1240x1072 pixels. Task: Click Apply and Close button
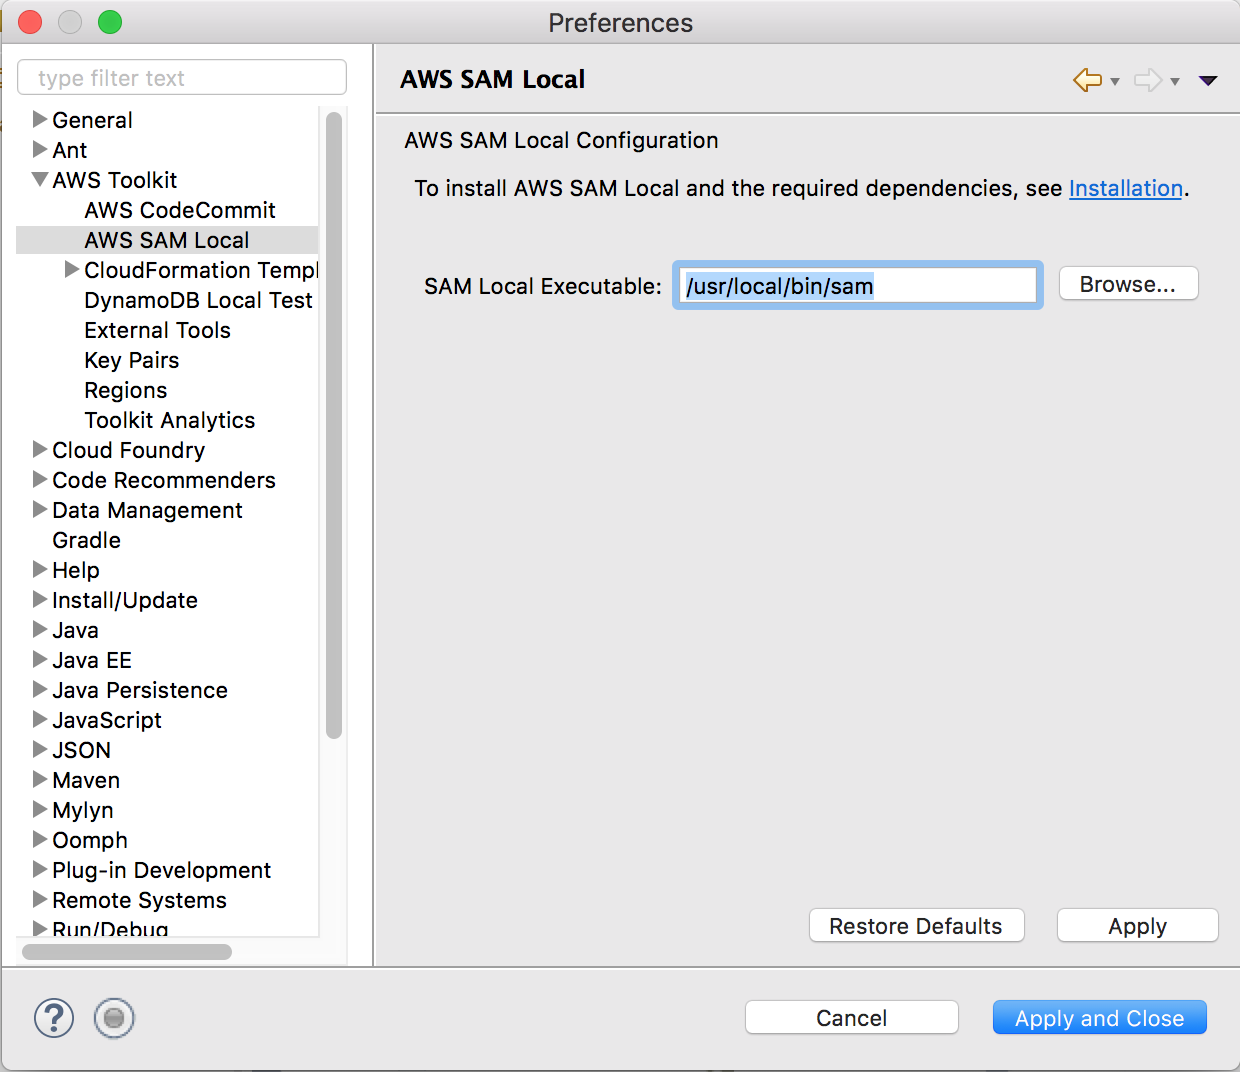point(1100,1018)
